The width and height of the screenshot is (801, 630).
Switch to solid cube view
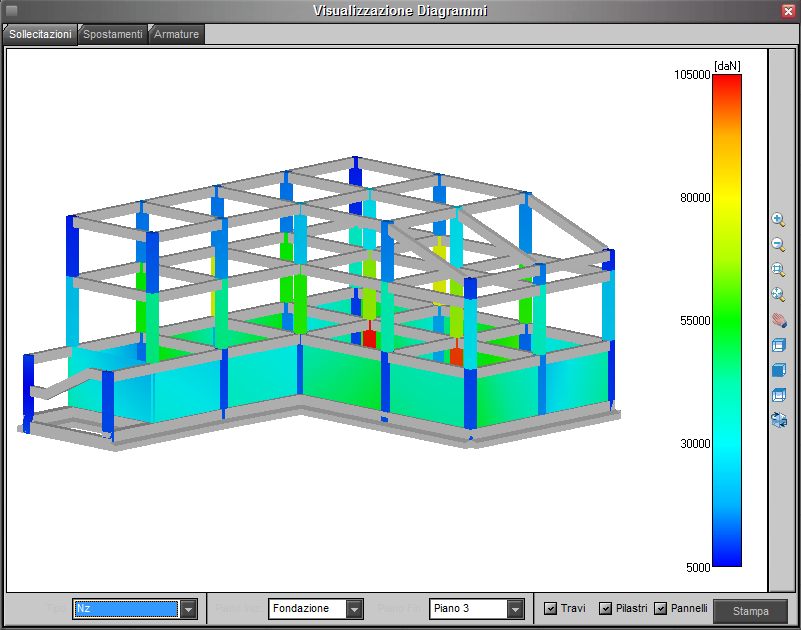(x=779, y=370)
